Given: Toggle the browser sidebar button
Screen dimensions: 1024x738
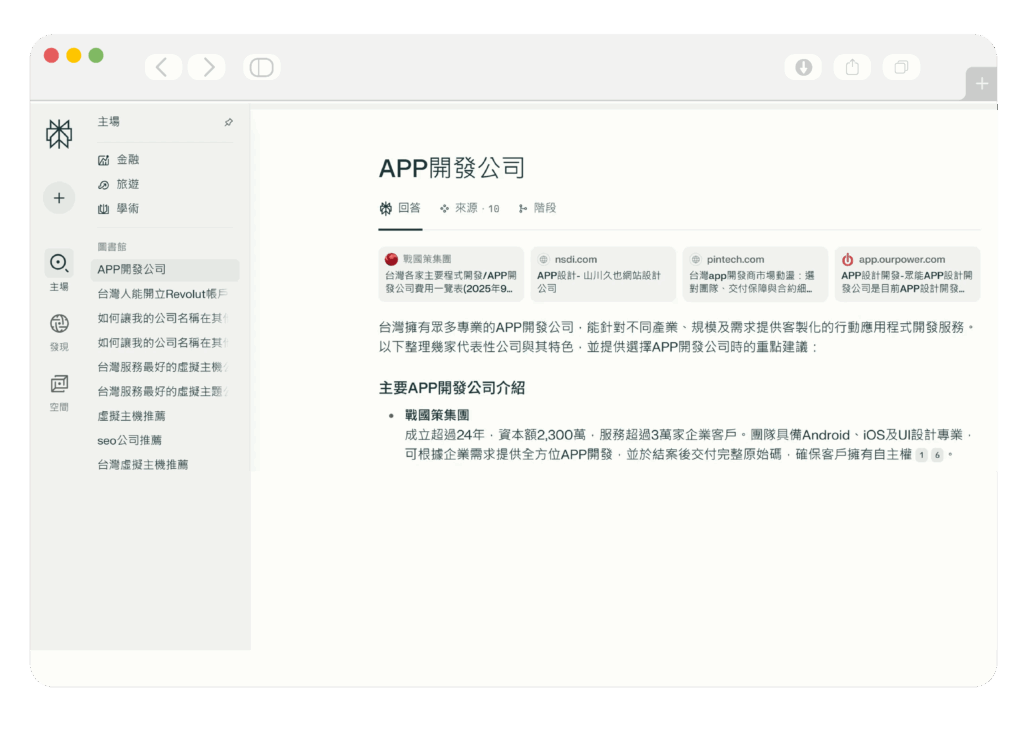Looking at the screenshot, I should click(x=262, y=67).
